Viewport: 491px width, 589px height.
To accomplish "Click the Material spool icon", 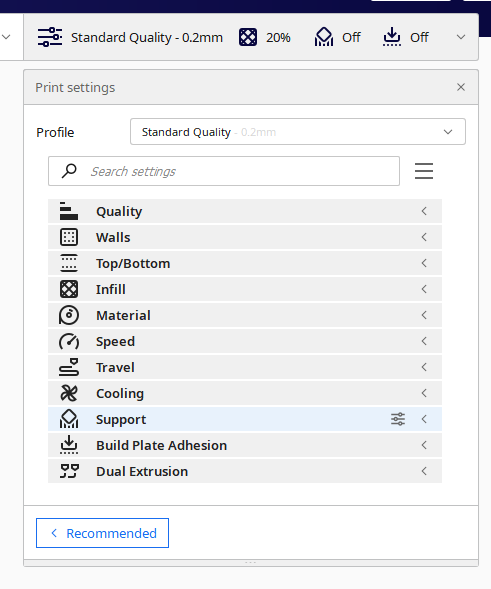I will (x=69, y=315).
